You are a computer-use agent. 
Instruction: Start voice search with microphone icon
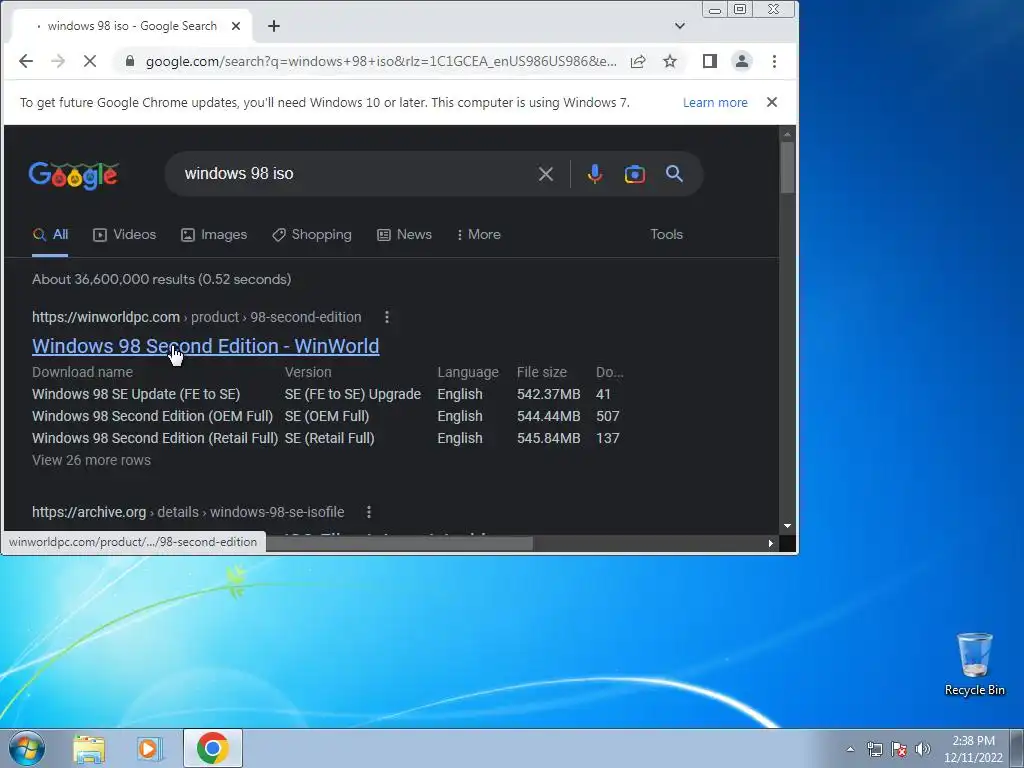(594, 174)
